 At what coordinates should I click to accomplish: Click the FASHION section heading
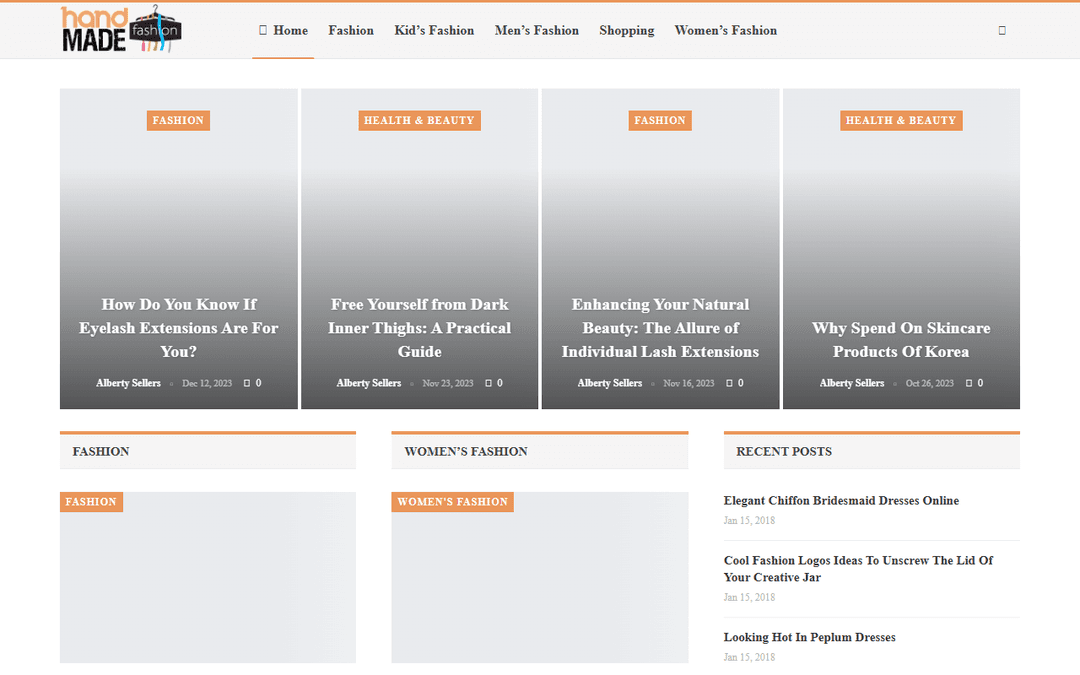(101, 452)
